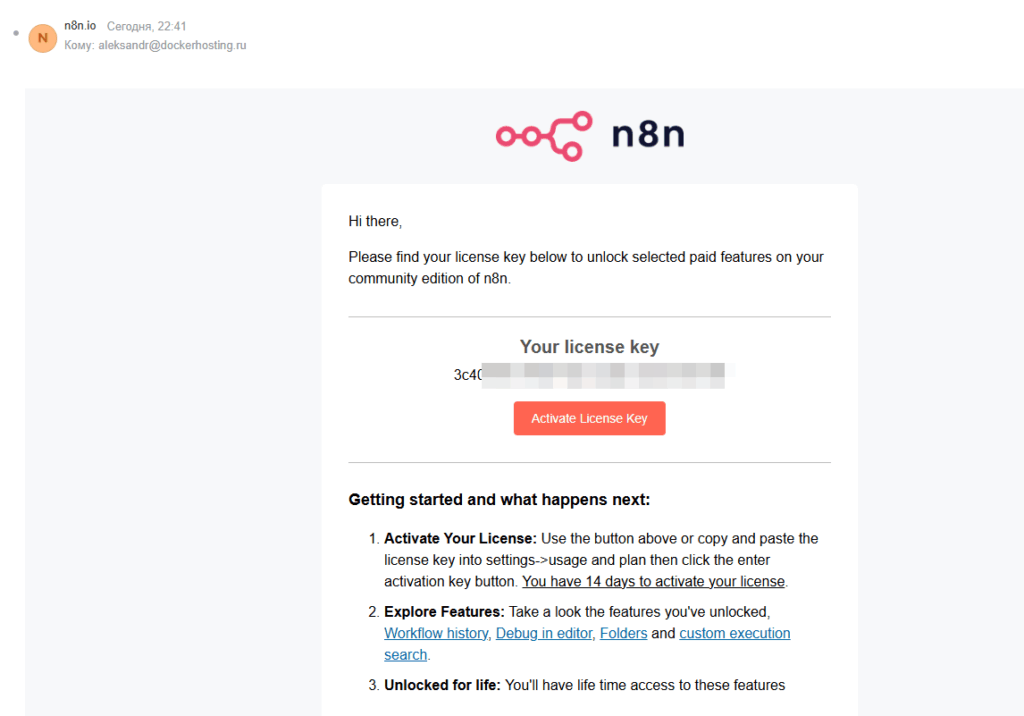Click the "Activate Your License:" bold label

(x=460, y=538)
